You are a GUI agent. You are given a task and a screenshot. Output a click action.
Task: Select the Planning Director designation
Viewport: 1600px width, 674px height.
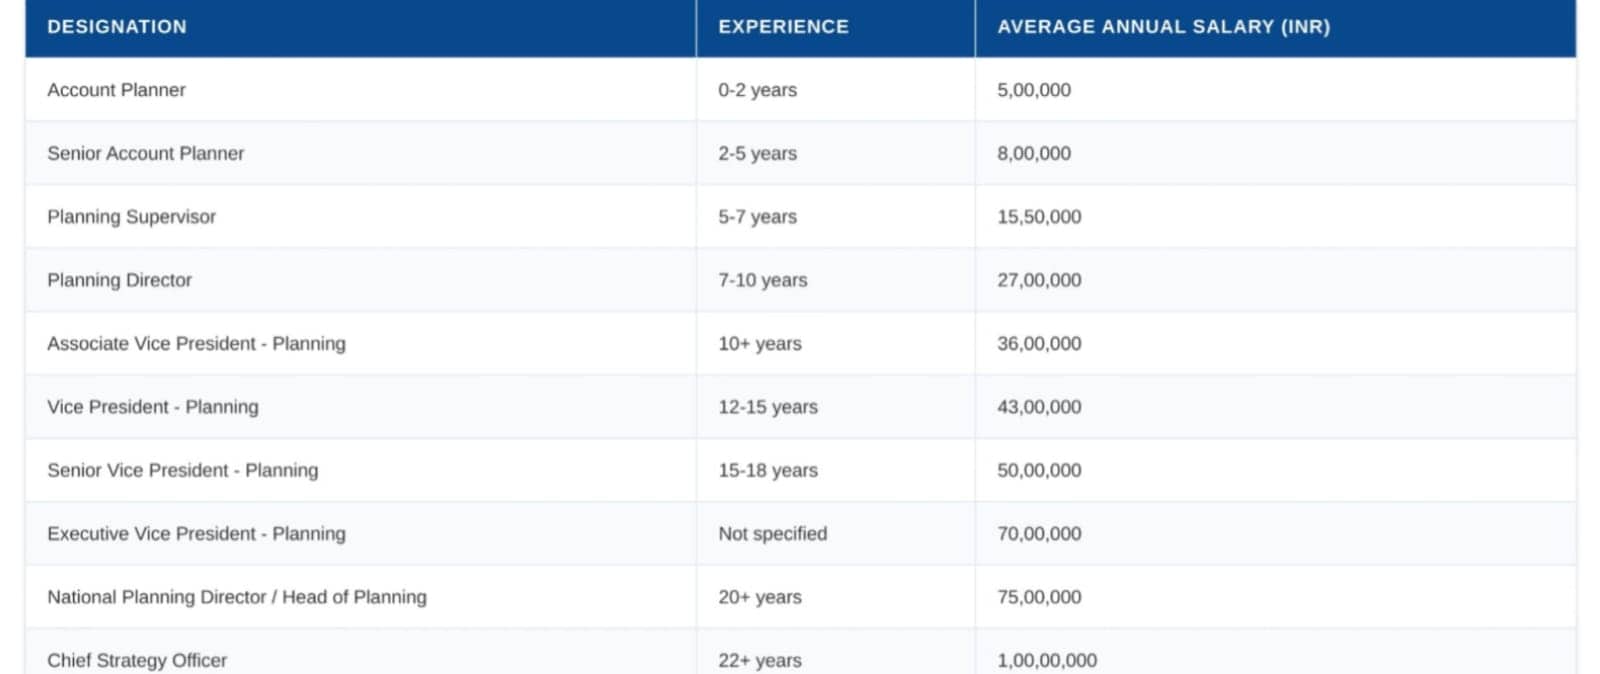coord(119,280)
